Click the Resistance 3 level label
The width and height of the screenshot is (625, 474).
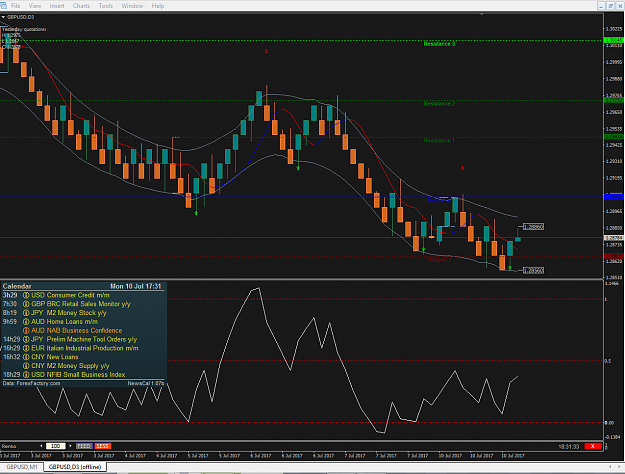[x=439, y=44]
